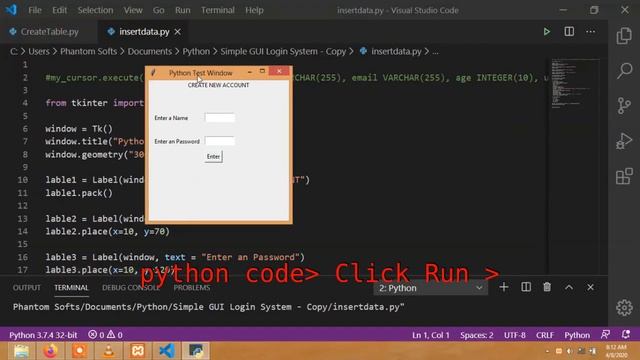The height and width of the screenshot is (360, 640).
Task: Click Phantom Softs in breadcrumb path
Action: pyautogui.click(x=88, y=51)
